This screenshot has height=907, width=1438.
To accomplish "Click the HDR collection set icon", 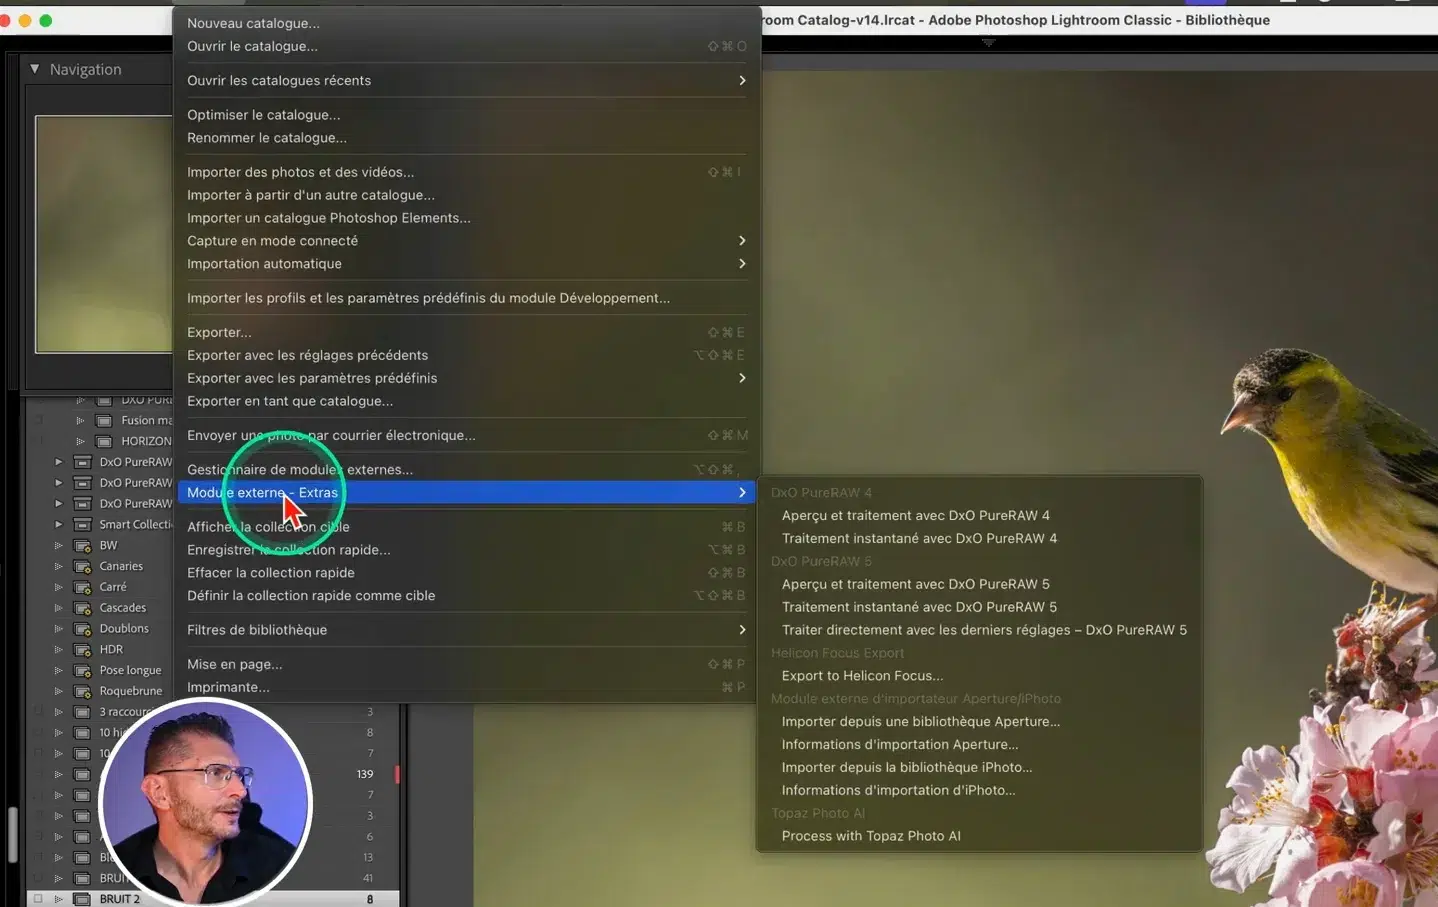I will click(82, 650).
